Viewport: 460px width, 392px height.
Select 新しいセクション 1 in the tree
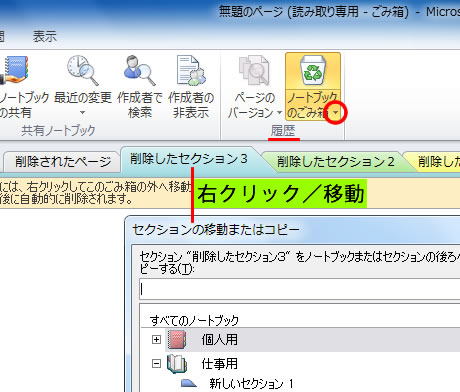[251, 384]
